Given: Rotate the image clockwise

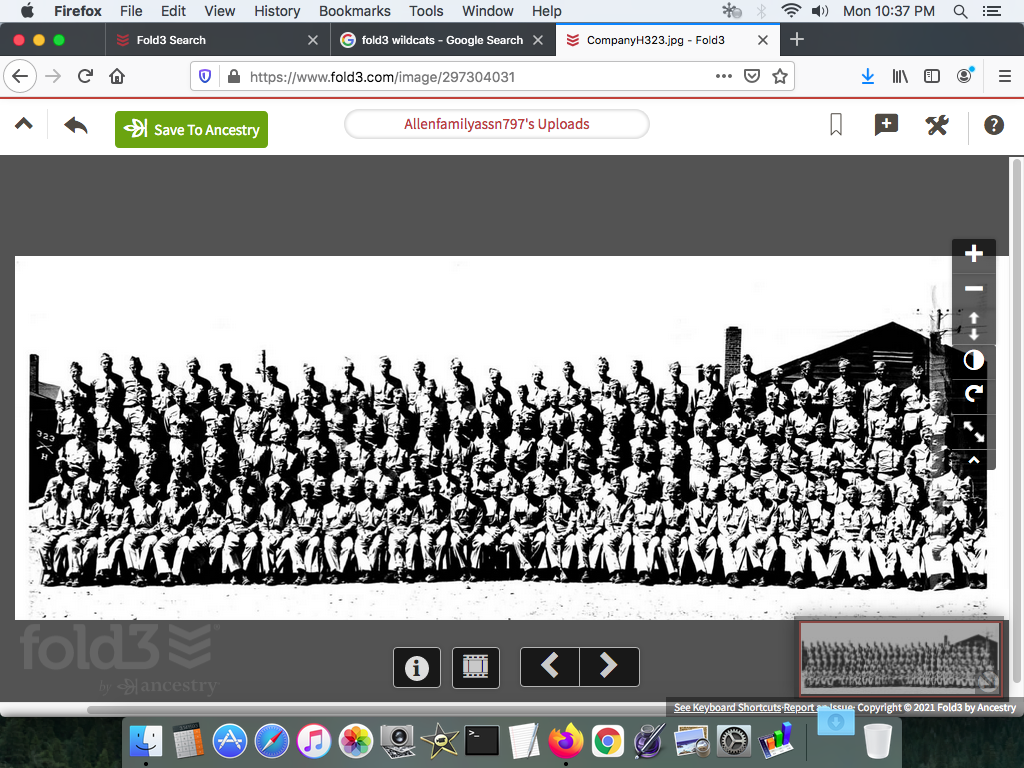Looking at the screenshot, I should click(x=973, y=394).
